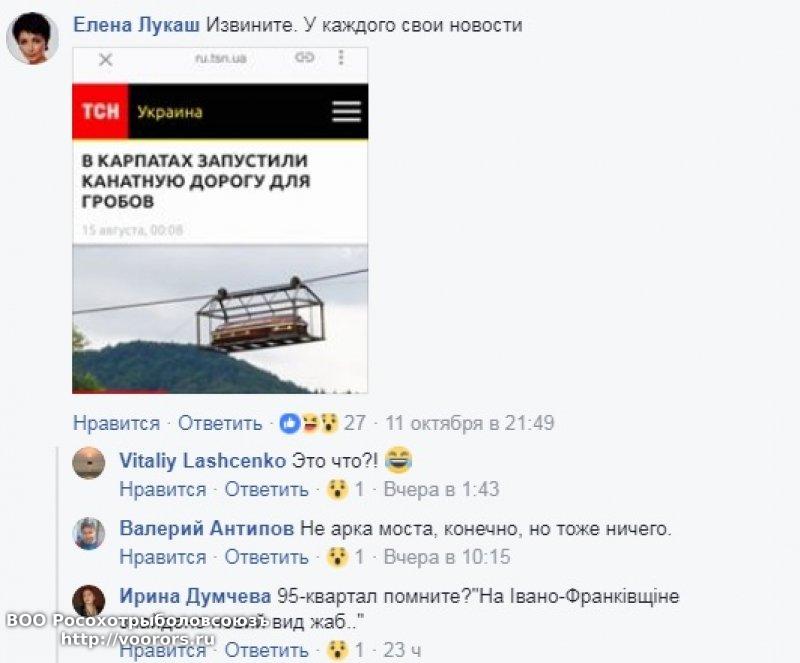Click the reaction emojis next to 27
800x663 pixels.
point(309,423)
